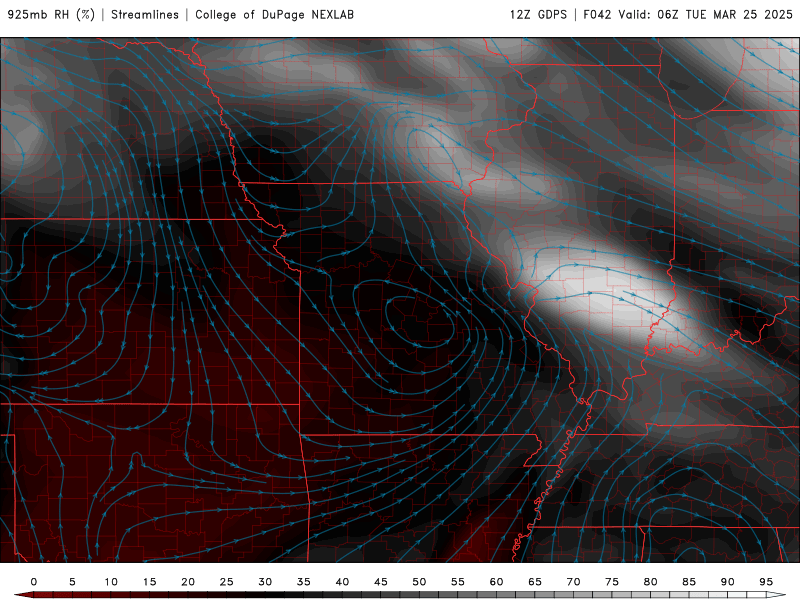This screenshot has width=800, height=600.
Task: Select the "70" colorbar label
Action: click(x=573, y=582)
